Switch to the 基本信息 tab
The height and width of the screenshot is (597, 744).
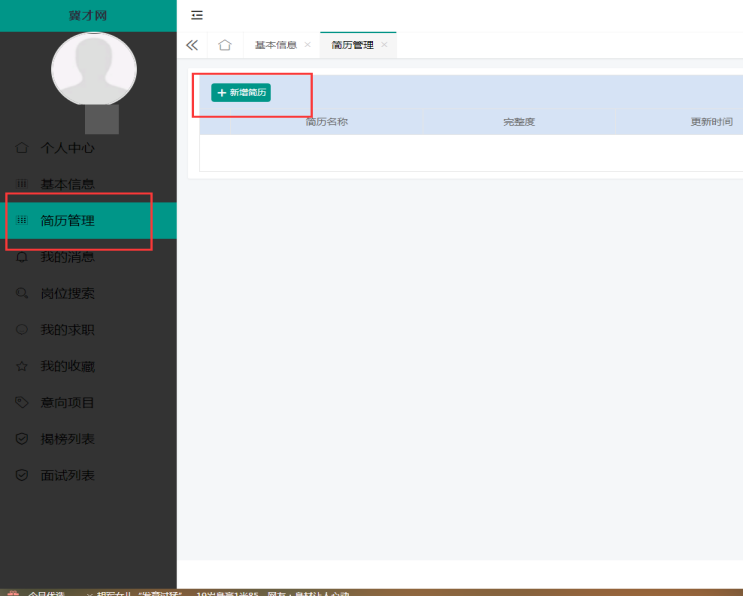pyautogui.click(x=275, y=45)
